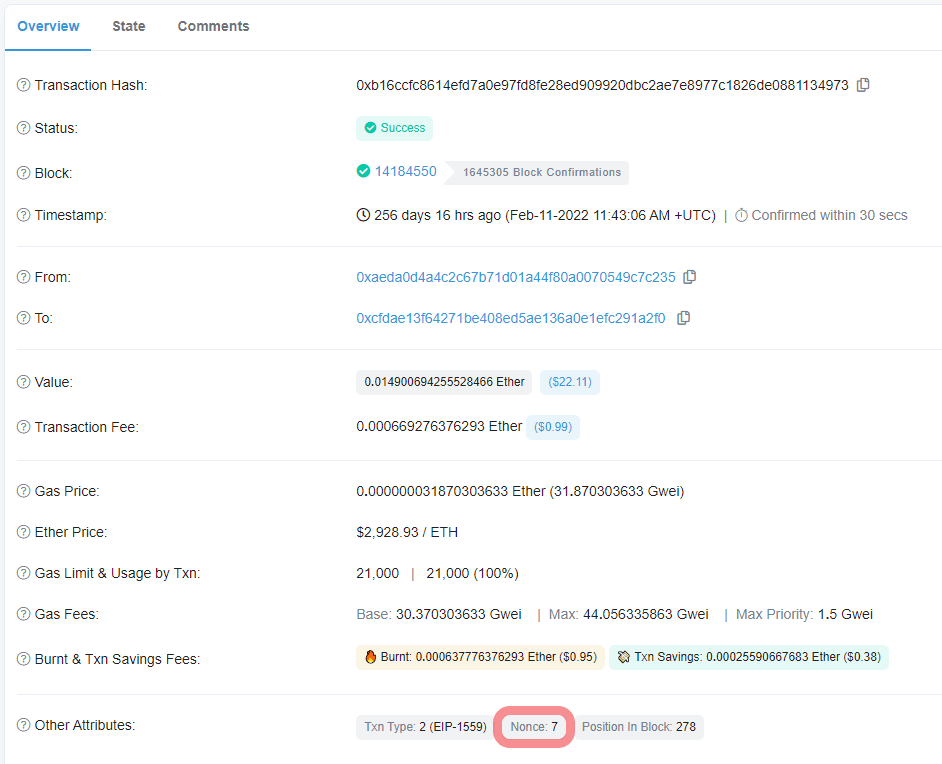Click the Block Confirmations badge
Image resolution: width=942 pixels, height=764 pixels.
coord(541,172)
